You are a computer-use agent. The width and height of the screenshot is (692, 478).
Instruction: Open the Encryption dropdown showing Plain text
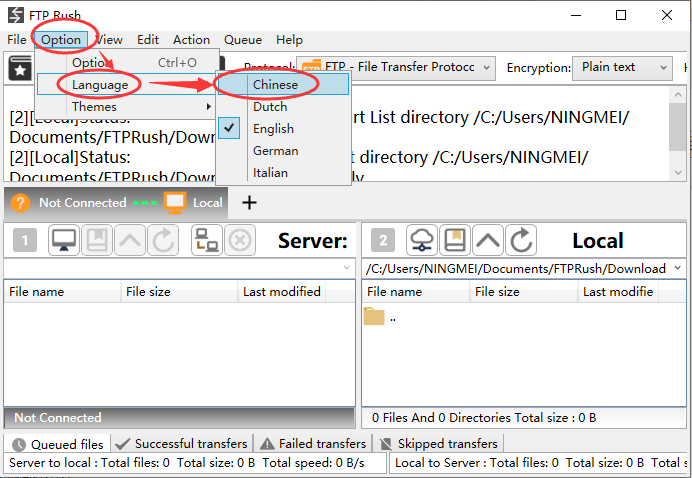(622, 67)
